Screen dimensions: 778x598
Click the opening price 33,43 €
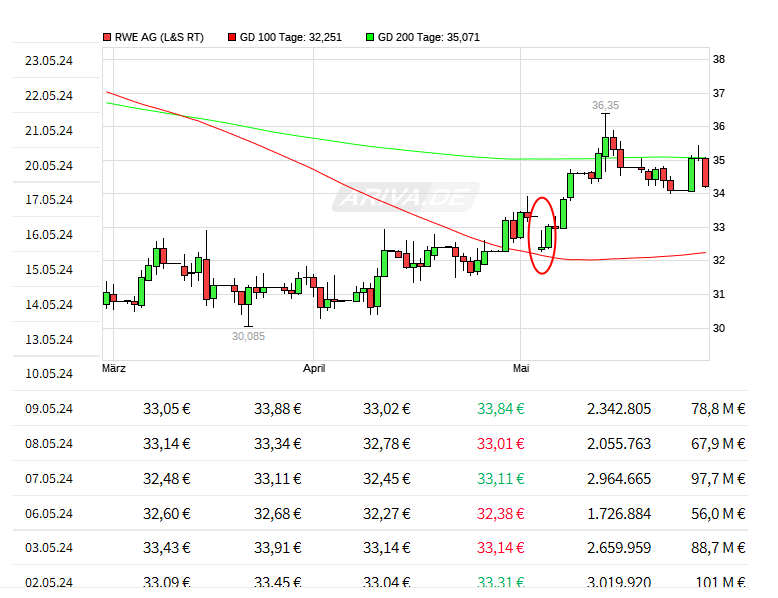167,547
